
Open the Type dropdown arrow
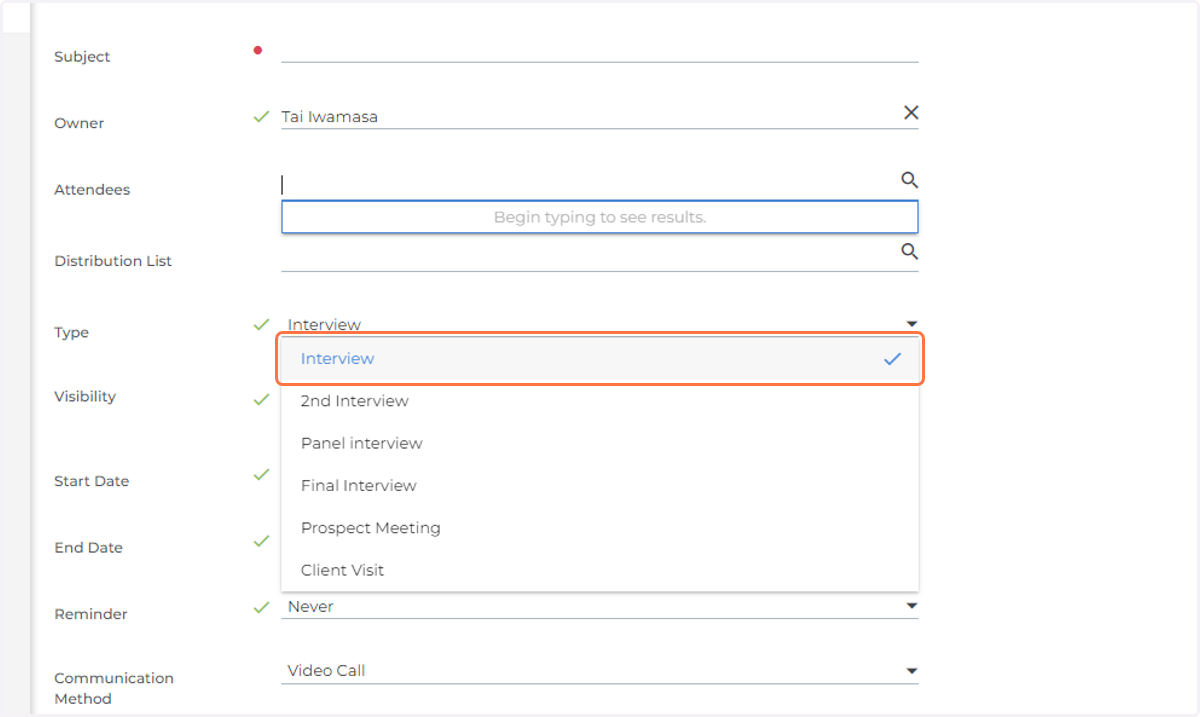coord(911,324)
